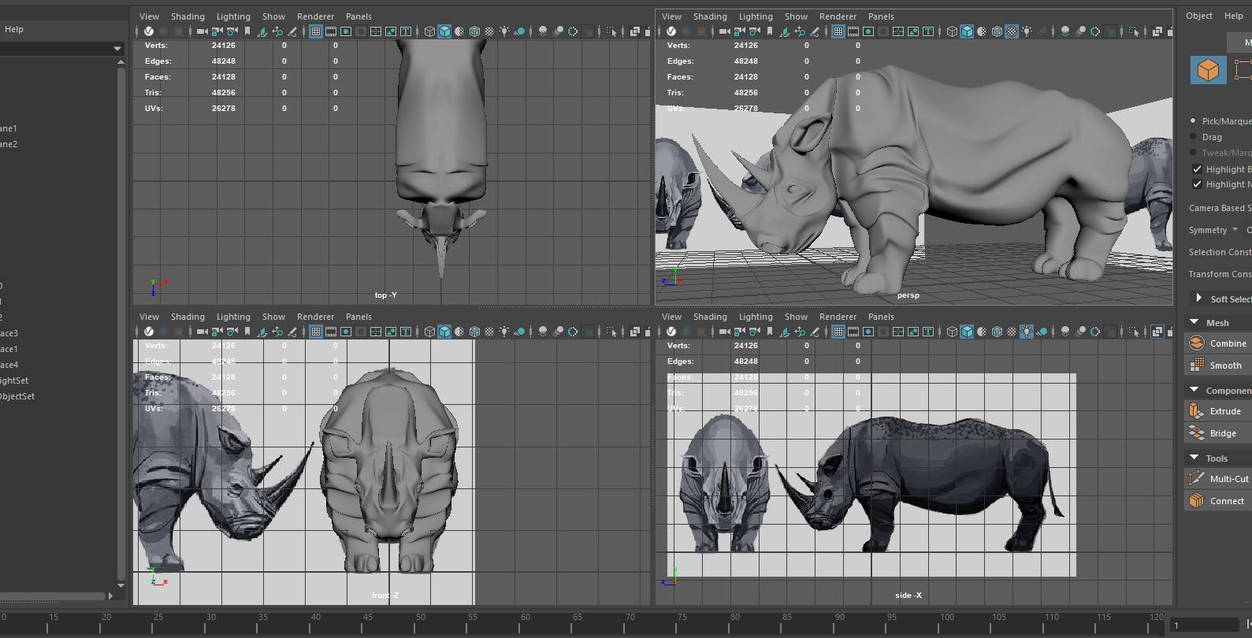This screenshot has width=1252, height=638.
Task: Select Wireframe cube icon in persp panel toolbar
Action: click(951, 31)
